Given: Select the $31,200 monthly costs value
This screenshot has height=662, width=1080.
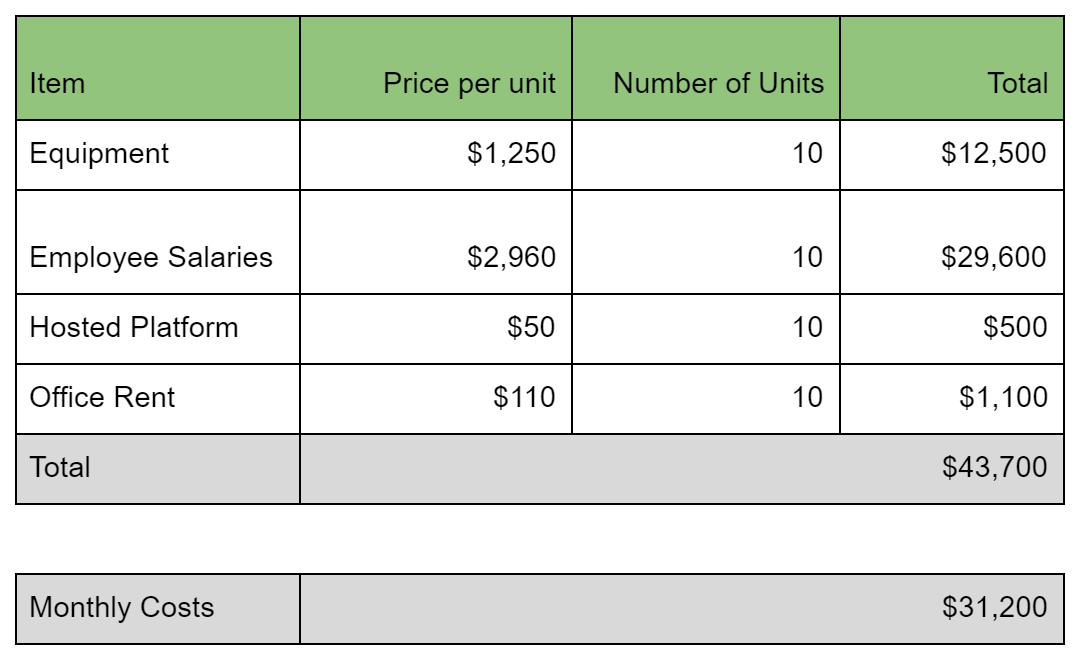Looking at the screenshot, I should (x=682, y=609).
